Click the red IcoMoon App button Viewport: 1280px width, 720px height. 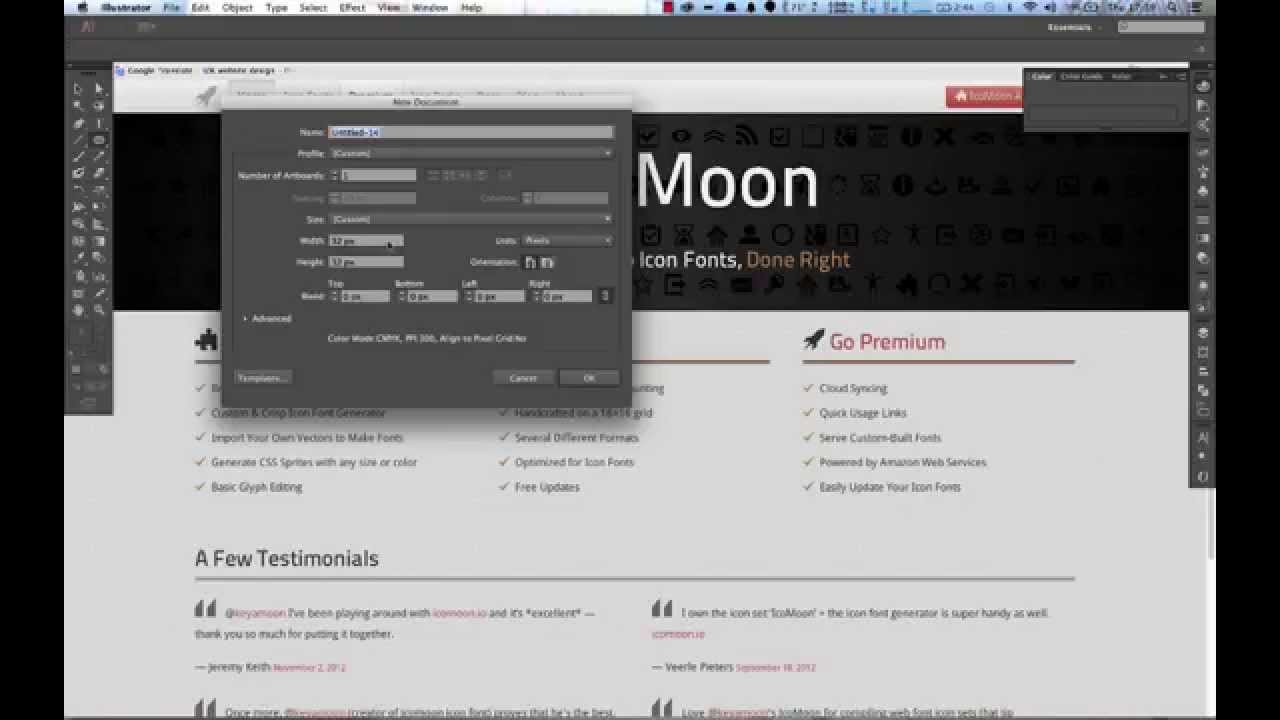(x=986, y=96)
